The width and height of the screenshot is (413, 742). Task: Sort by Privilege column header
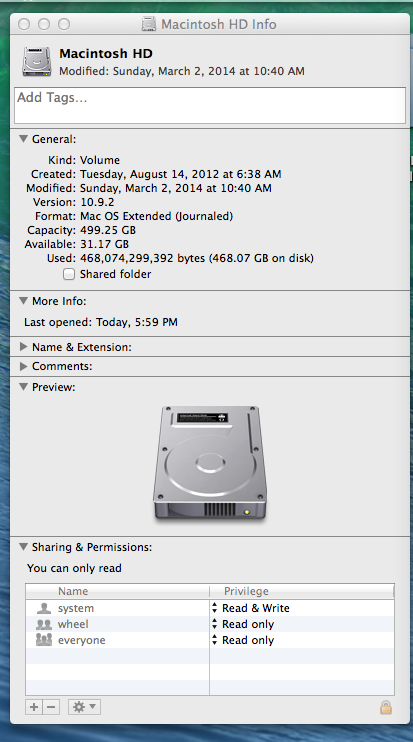click(x=302, y=591)
